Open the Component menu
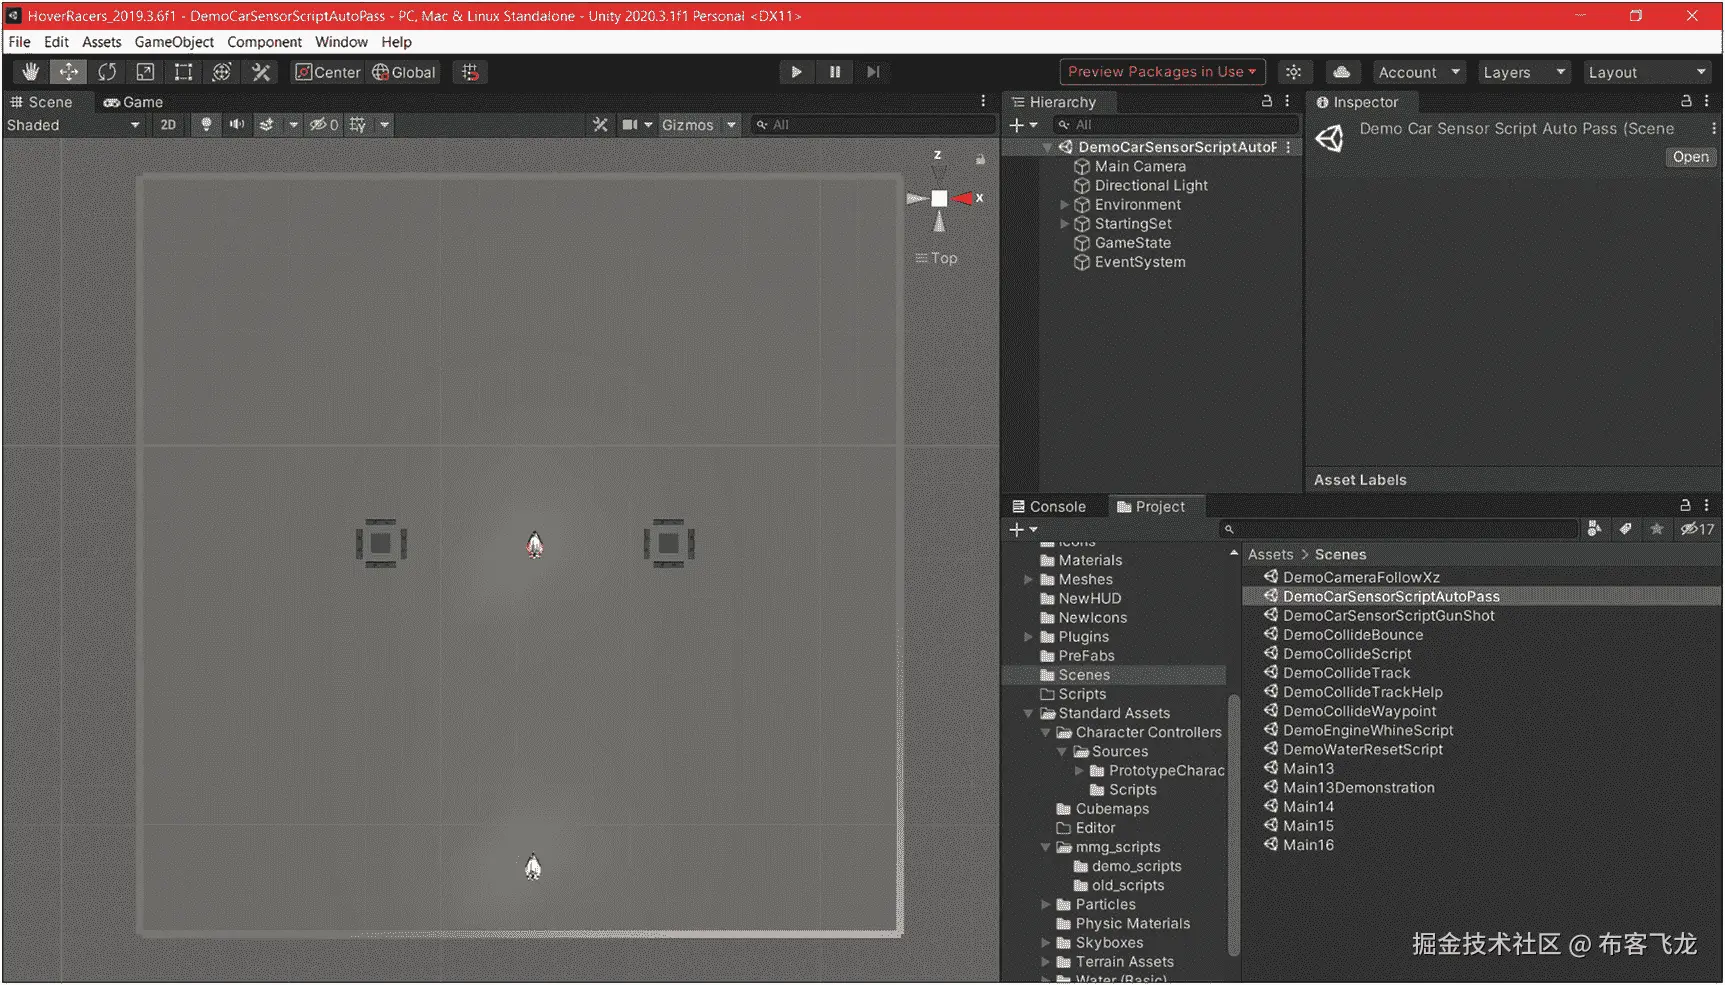Screen dimensions: 1725x985 pos(264,42)
